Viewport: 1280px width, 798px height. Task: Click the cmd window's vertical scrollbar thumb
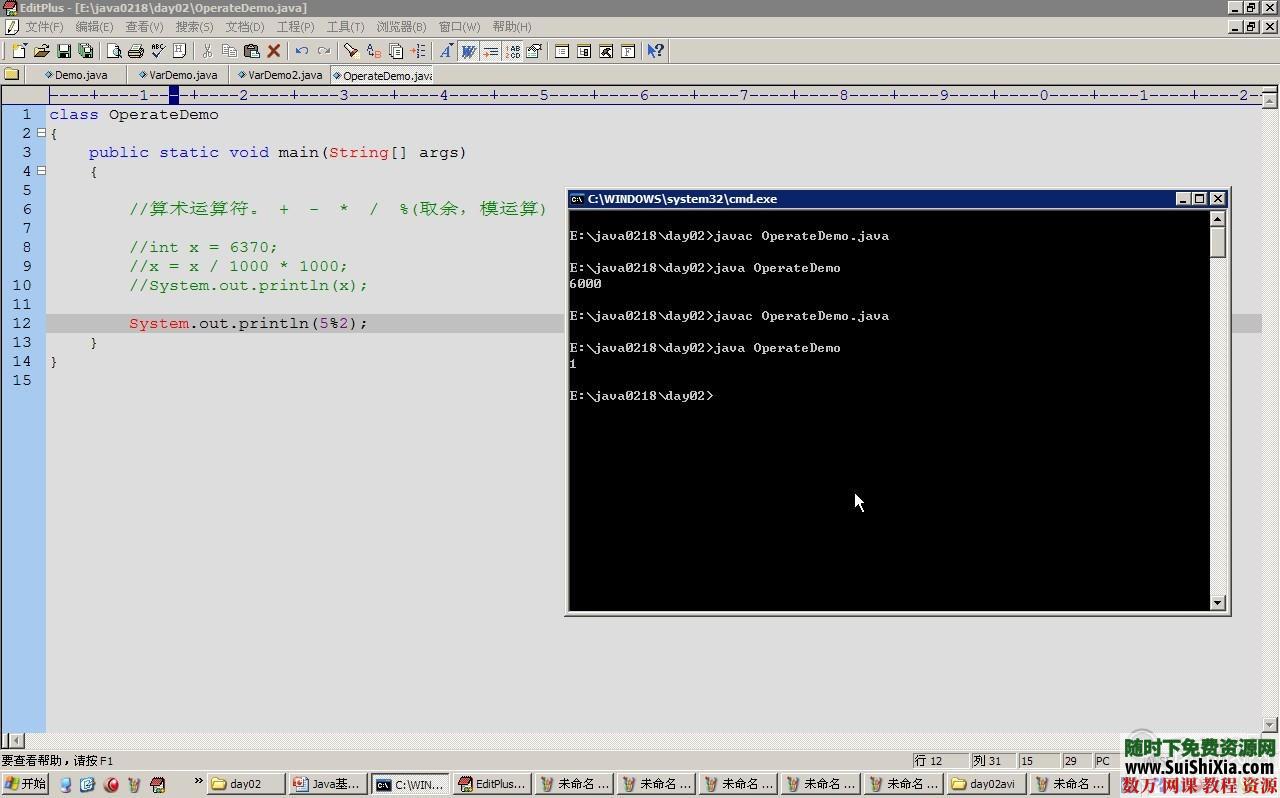pyautogui.click(x=1217, y=242)
